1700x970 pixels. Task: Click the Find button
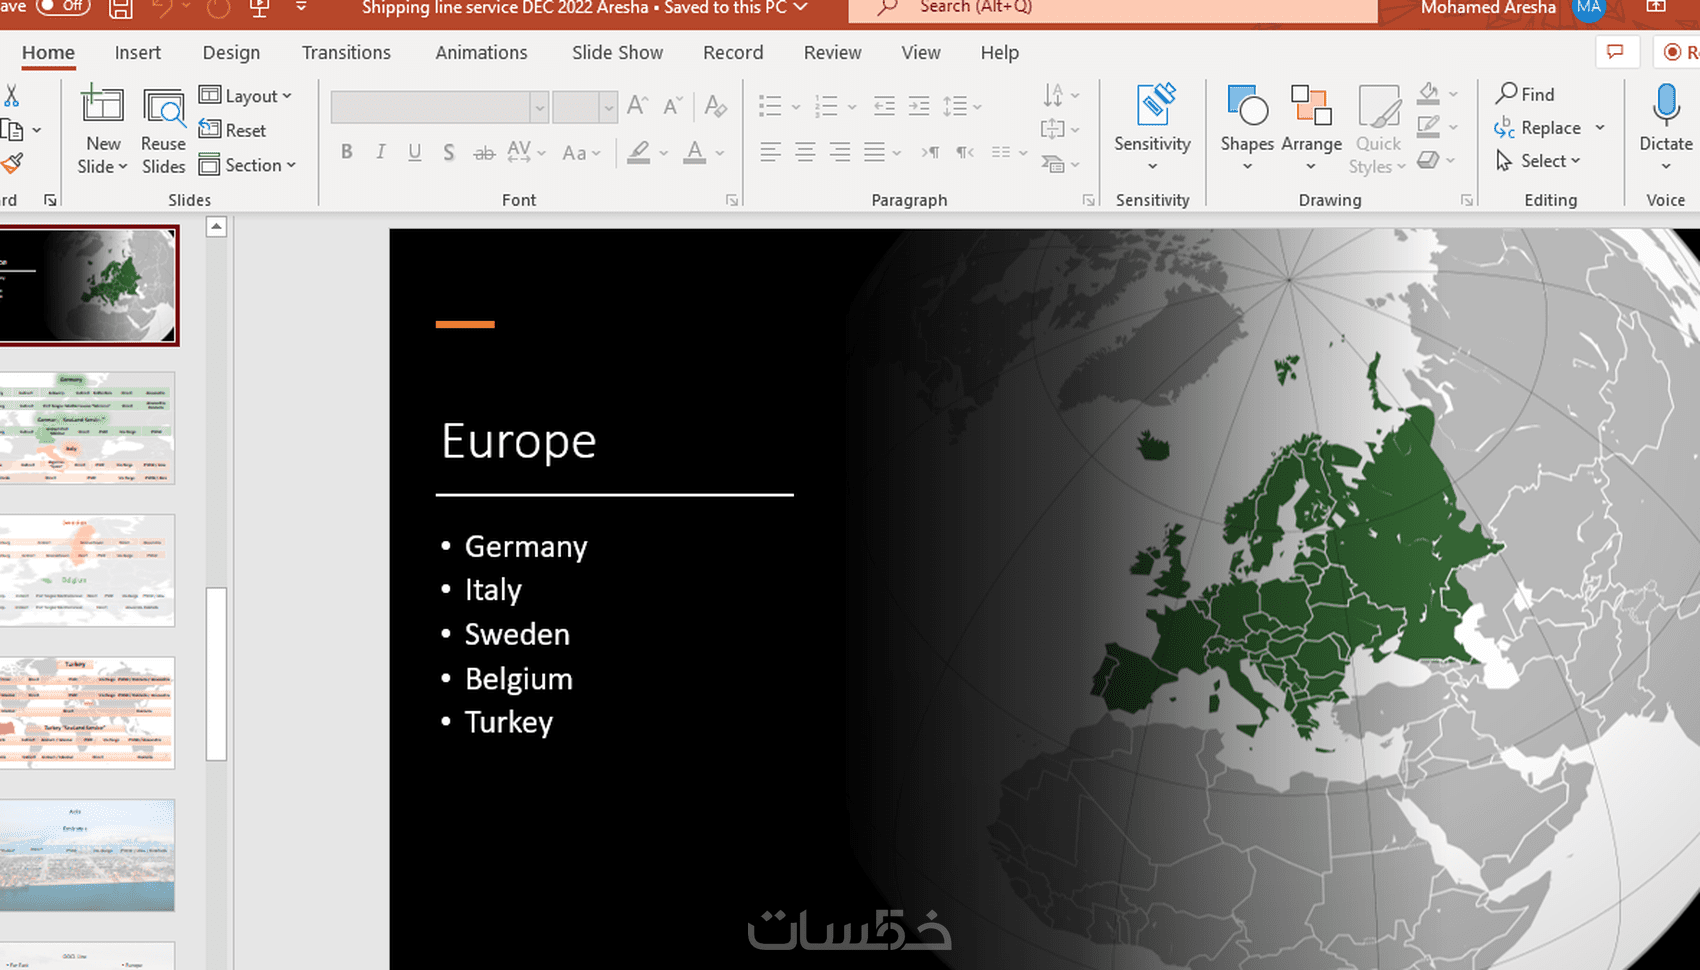coord(1525,94)
